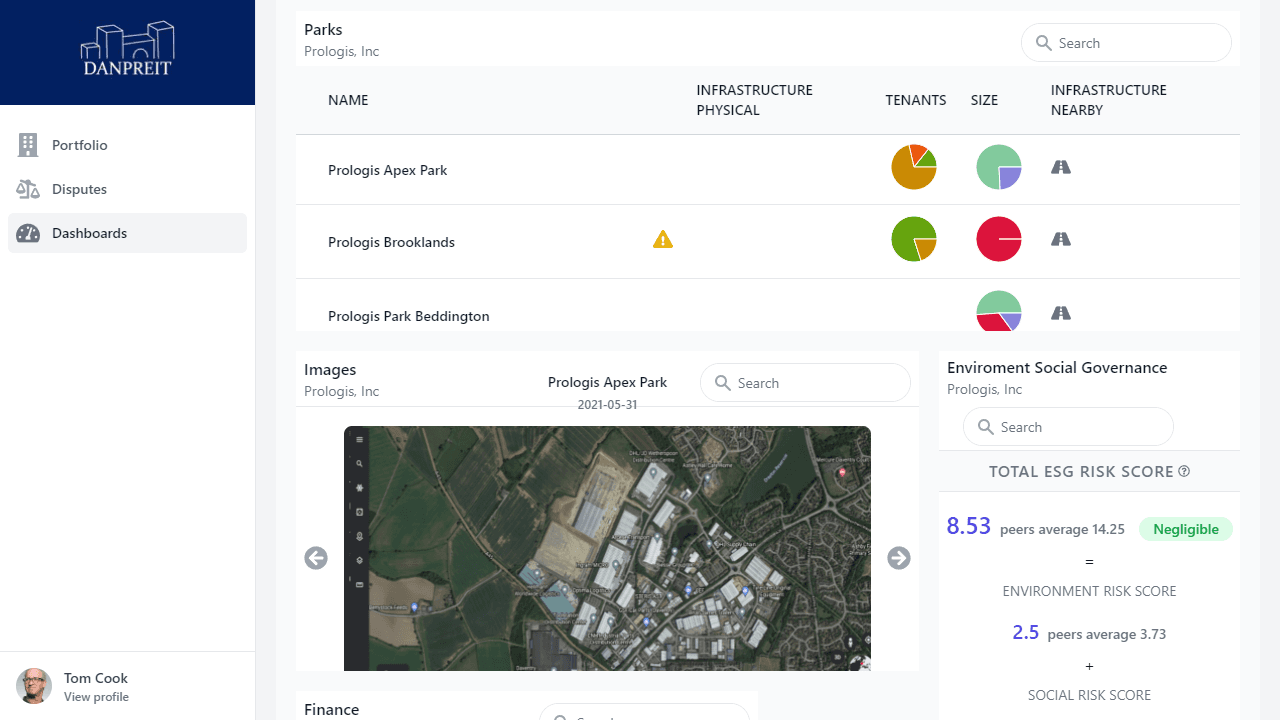This screenshot has height=720, width=1280.
Task: Select the Prologis Brooklands row name
Action: point(391,242)
